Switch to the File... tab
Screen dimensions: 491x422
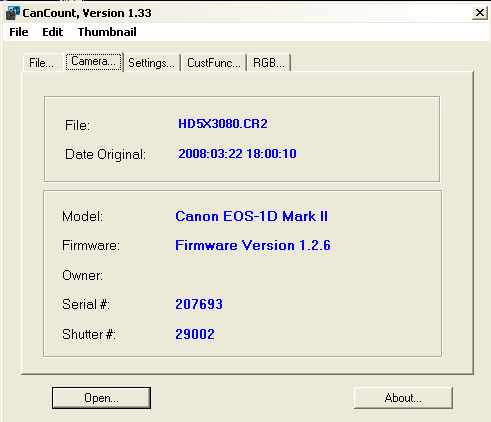(x=42, y=63)
